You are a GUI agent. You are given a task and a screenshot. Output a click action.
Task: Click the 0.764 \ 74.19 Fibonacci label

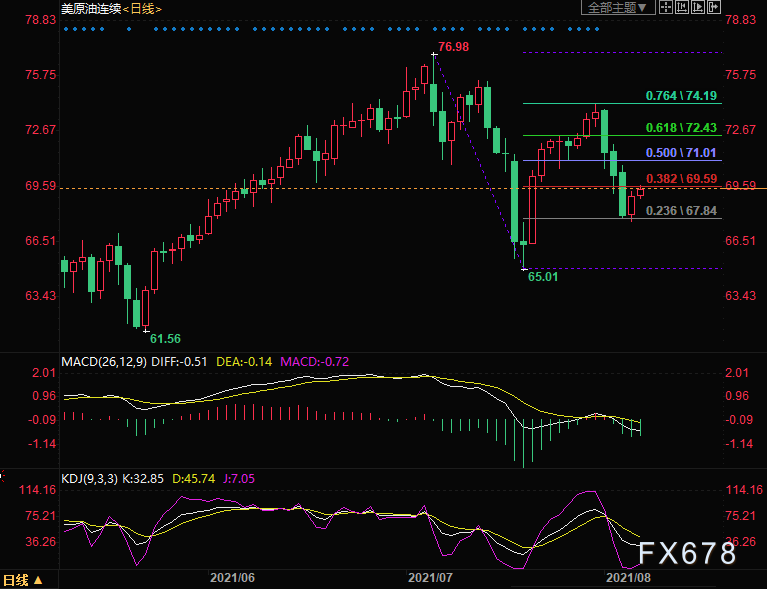click(x=683, y=96)
